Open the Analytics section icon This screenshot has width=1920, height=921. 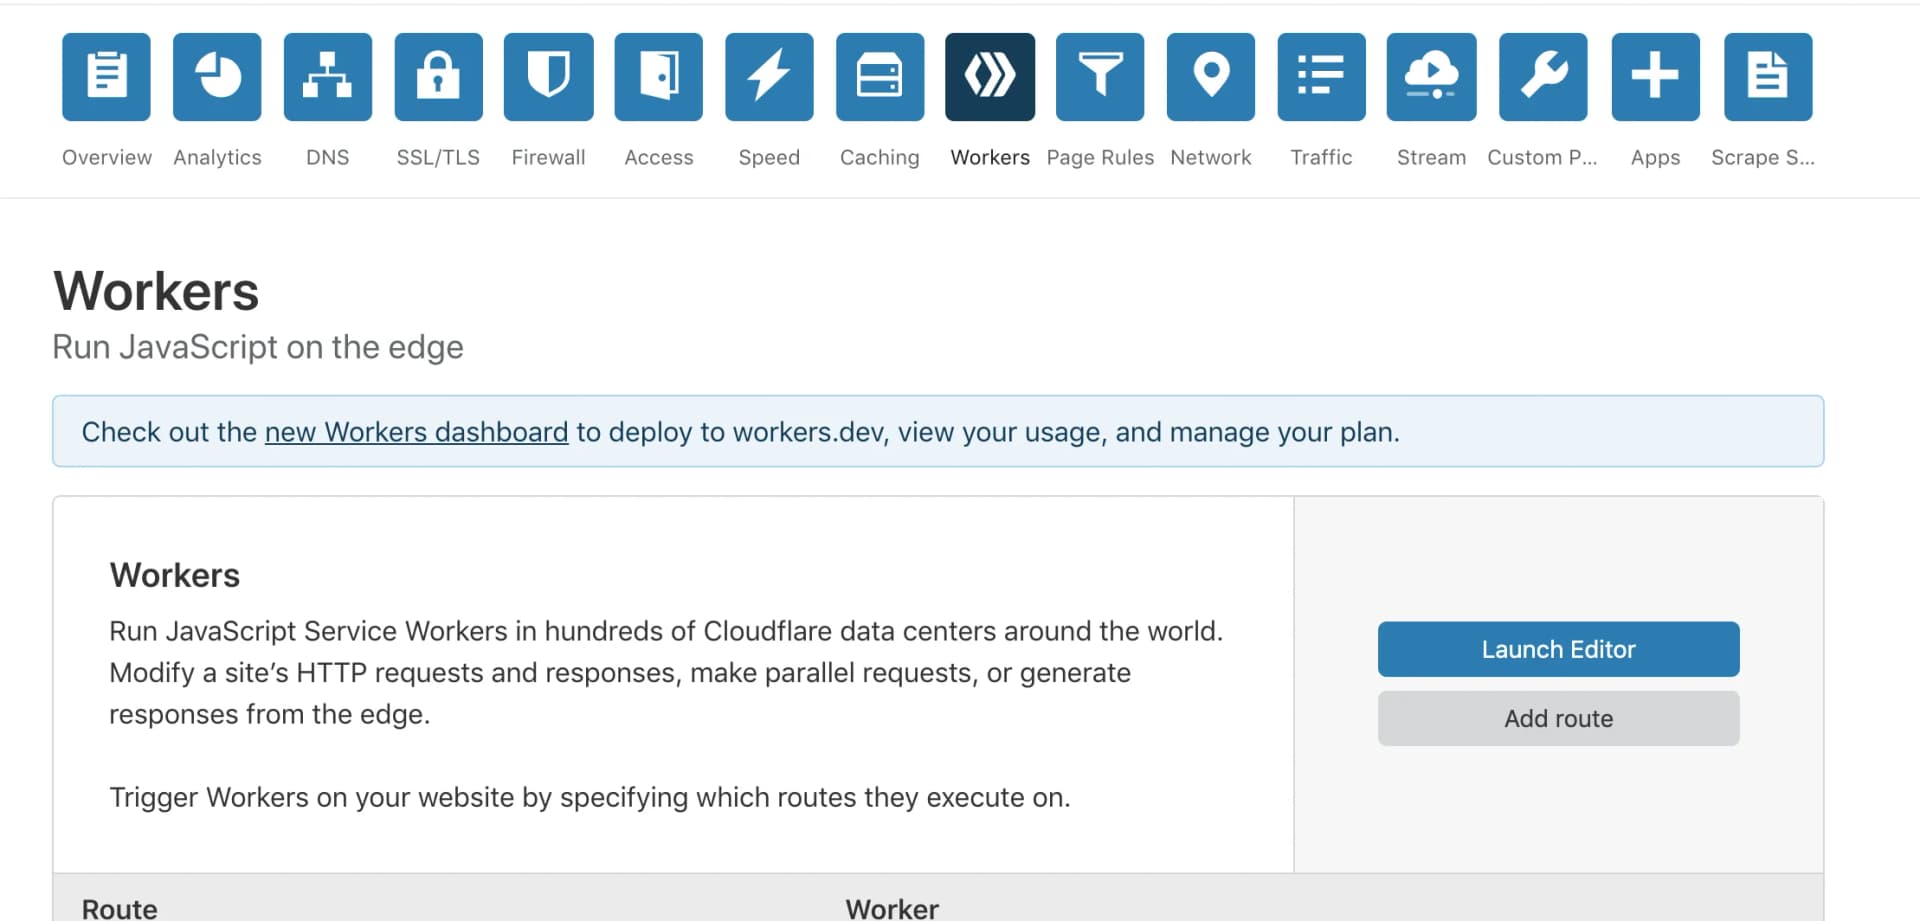coord(216,76)
